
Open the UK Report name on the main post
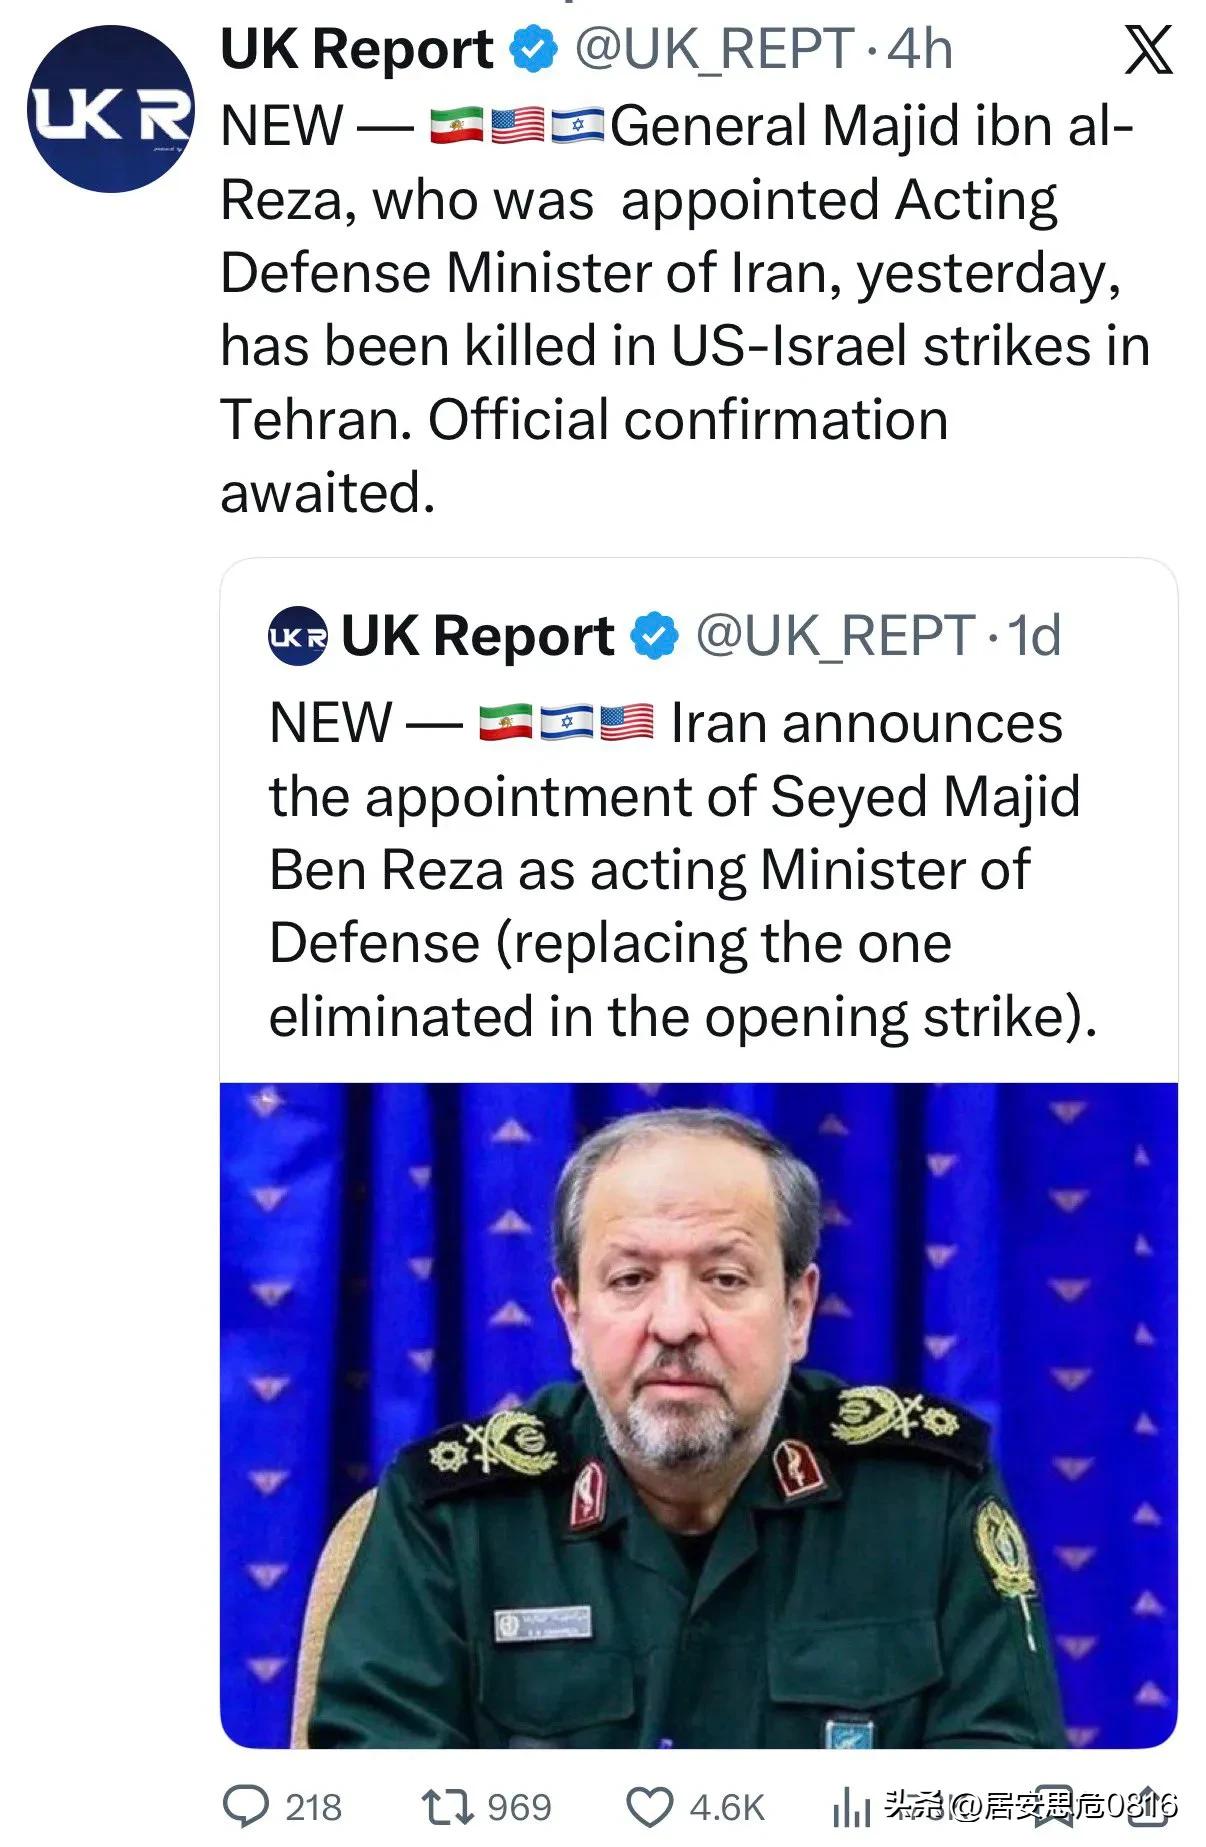point(357,50)
